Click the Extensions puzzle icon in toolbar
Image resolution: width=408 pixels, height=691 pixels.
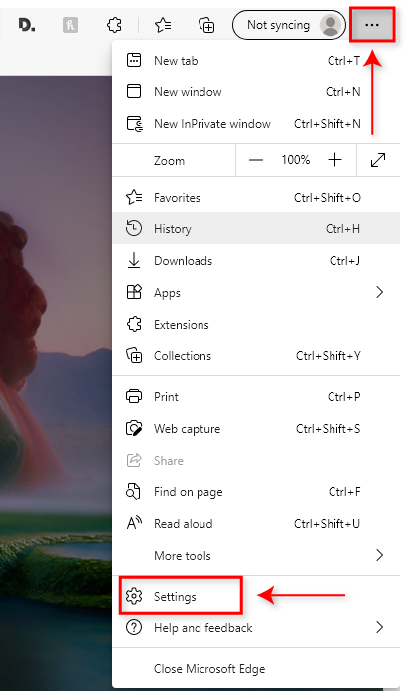tap(114, 25)
